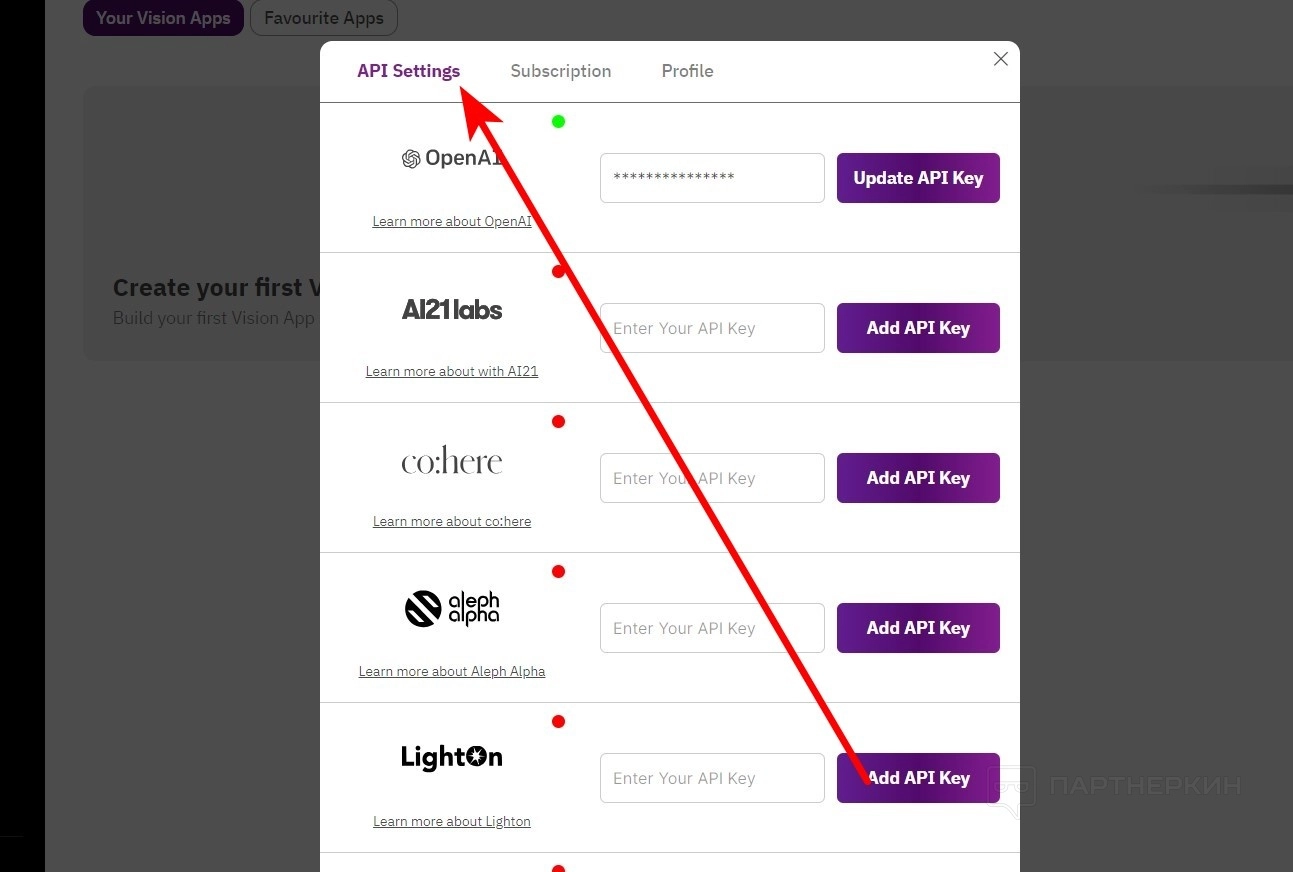1293x872 pixels.
Task: Open Learn more about with AI21 link
Action: click(452, 371)
